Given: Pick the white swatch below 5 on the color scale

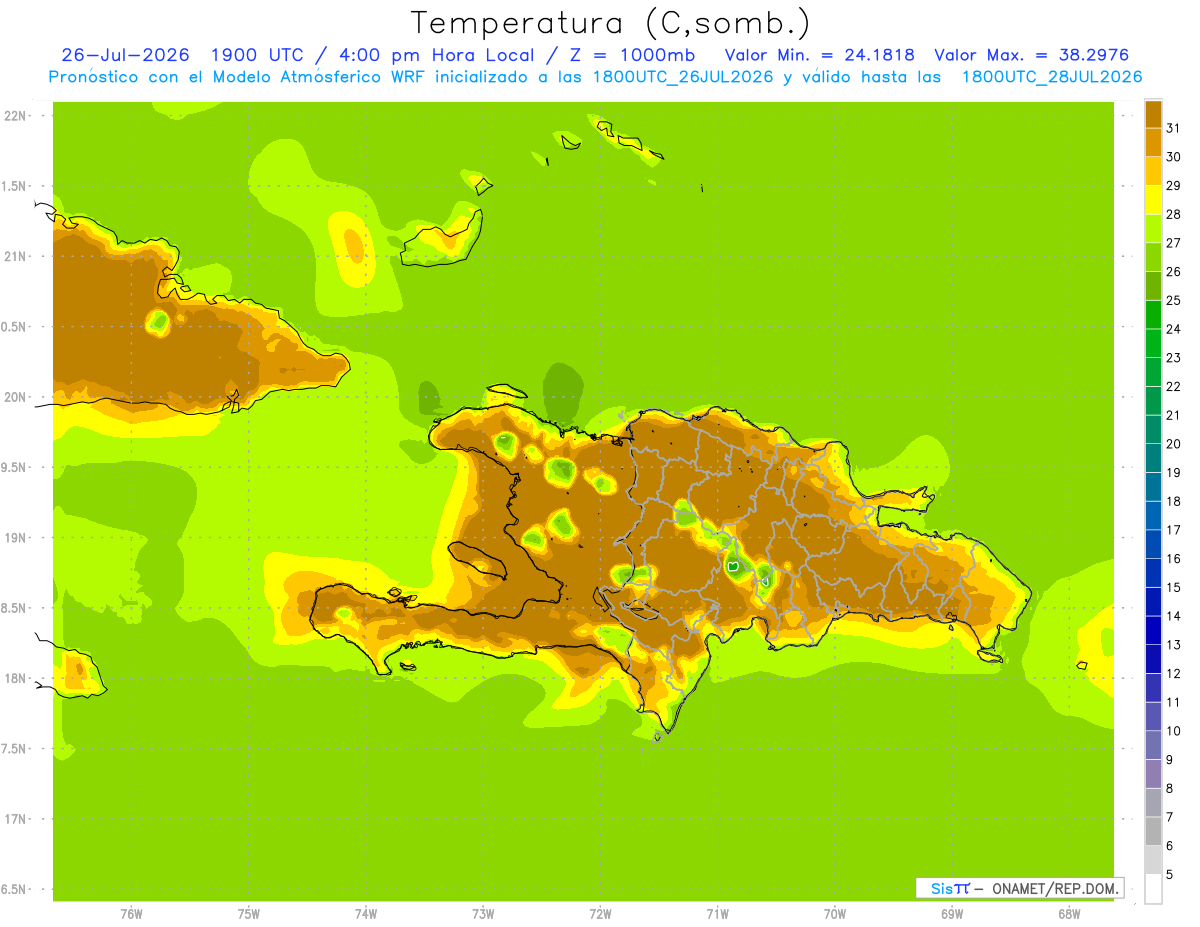Looking at the screenshot, I should [x=1153, y=889].
